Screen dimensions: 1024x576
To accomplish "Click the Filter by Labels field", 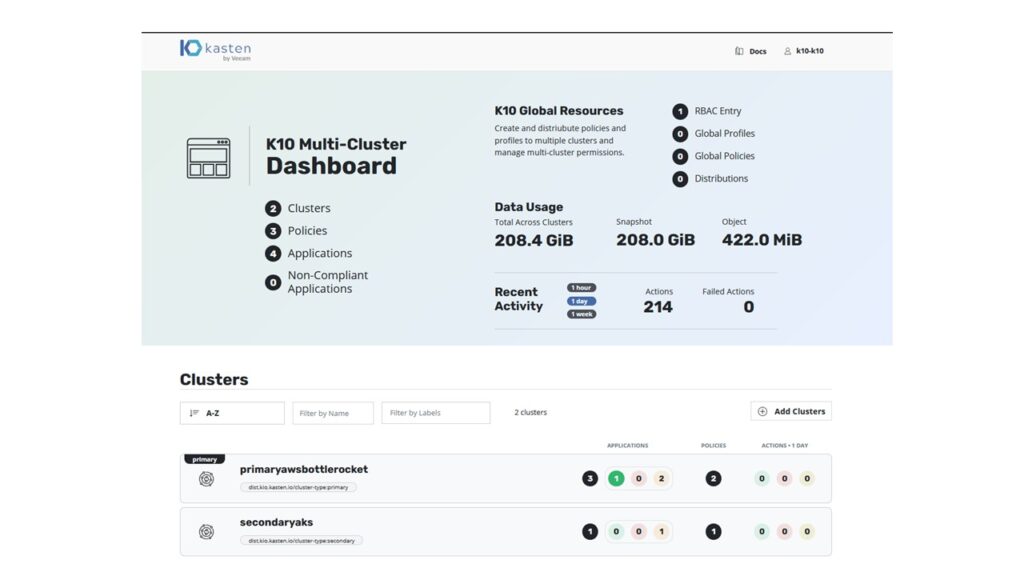I will (x=435, y=412).
